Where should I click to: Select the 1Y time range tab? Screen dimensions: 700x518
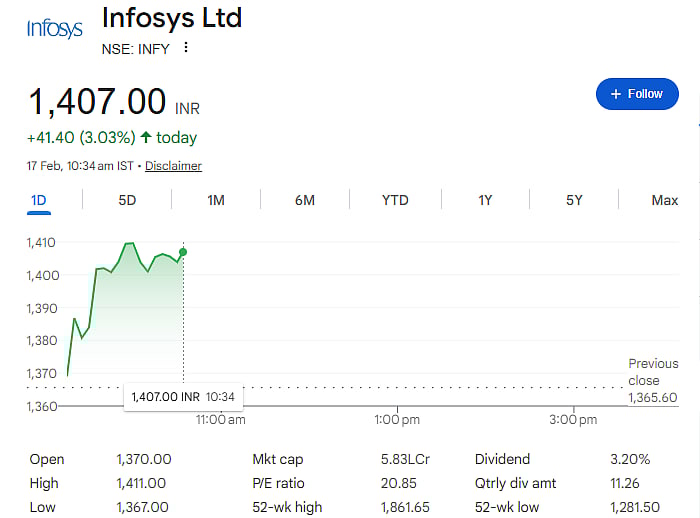(x=485, y=200)
